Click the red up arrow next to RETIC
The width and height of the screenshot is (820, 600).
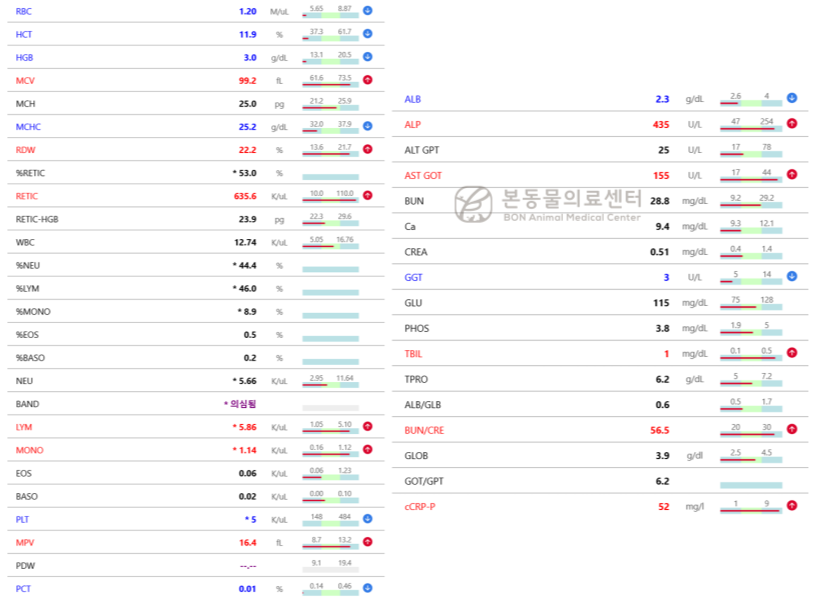click(367, 196)
